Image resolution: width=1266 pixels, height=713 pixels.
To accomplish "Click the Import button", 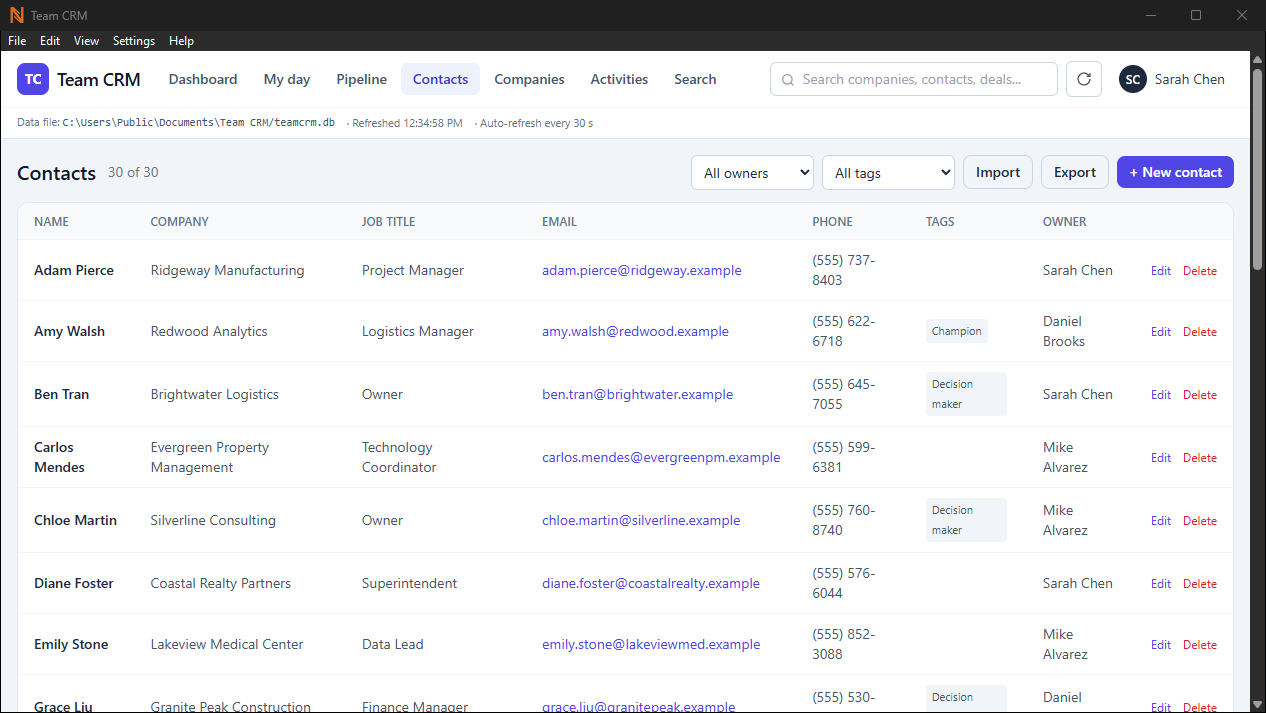I will (998, 172).
